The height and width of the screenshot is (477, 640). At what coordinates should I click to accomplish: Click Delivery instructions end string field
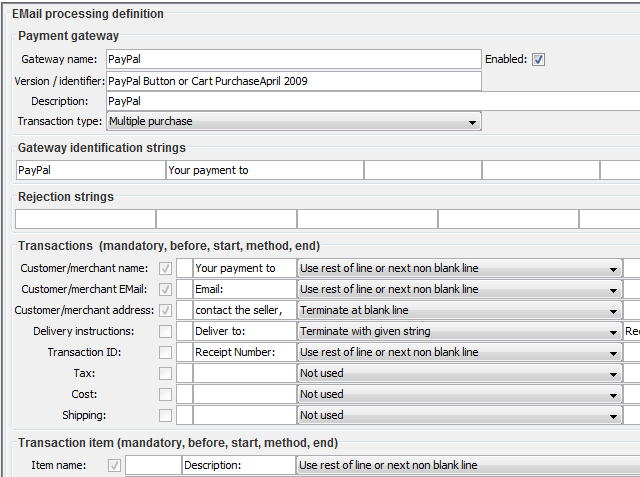pyautogui.click(x=632, y=331)
